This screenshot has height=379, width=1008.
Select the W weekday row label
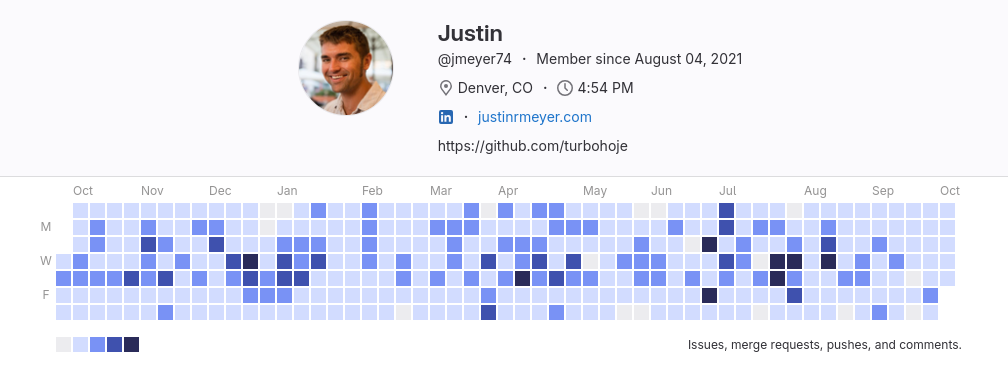tap(46, 261)
